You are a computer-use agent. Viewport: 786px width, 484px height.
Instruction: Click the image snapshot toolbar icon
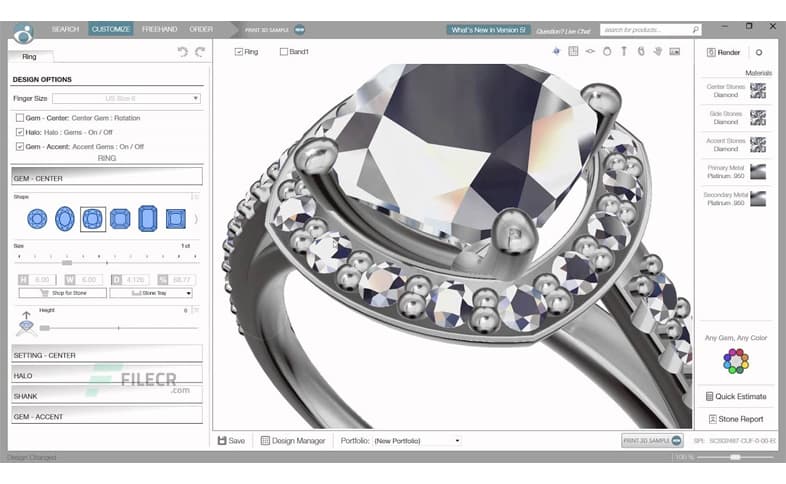pyautogui.click(x=675, y=51)
